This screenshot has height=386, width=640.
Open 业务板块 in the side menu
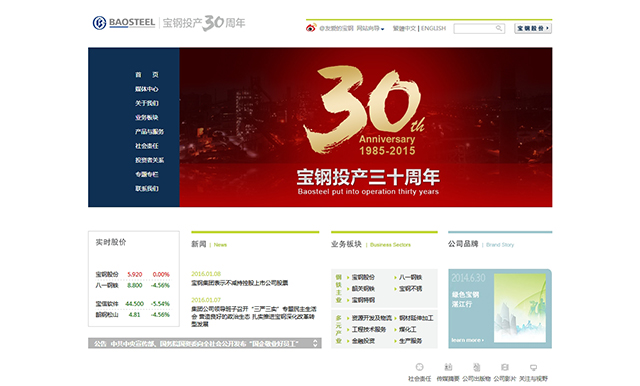point(147,118)
